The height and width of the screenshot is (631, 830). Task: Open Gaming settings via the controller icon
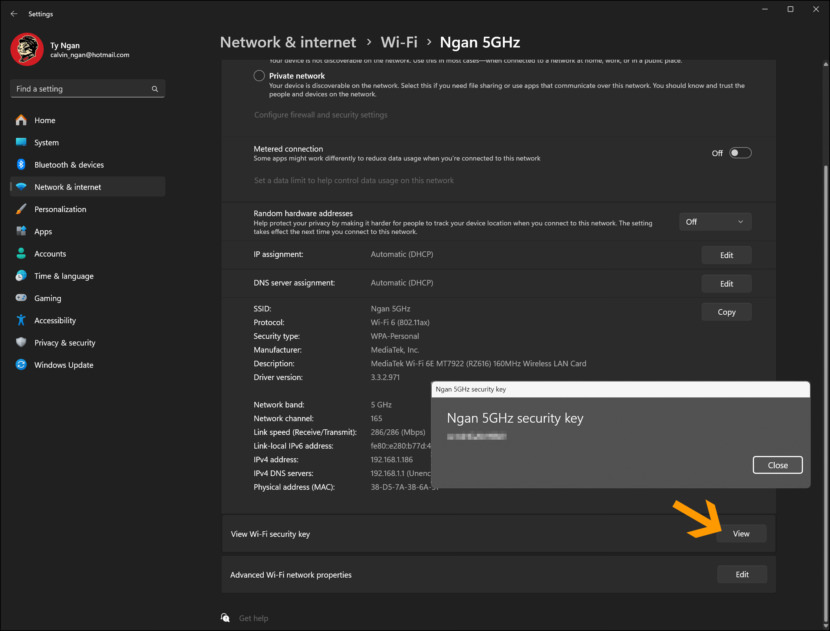(x=22, y=298)
